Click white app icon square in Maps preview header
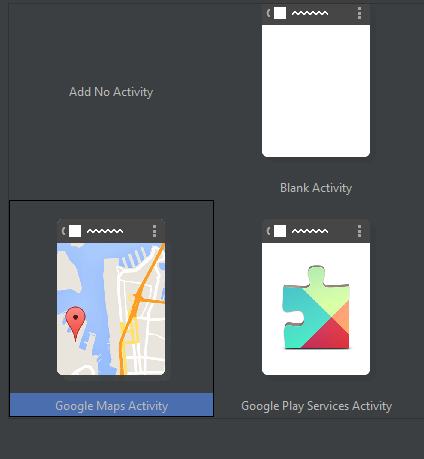Image resolution: width=424 pixels, height=459 pixels. [75, 231]
